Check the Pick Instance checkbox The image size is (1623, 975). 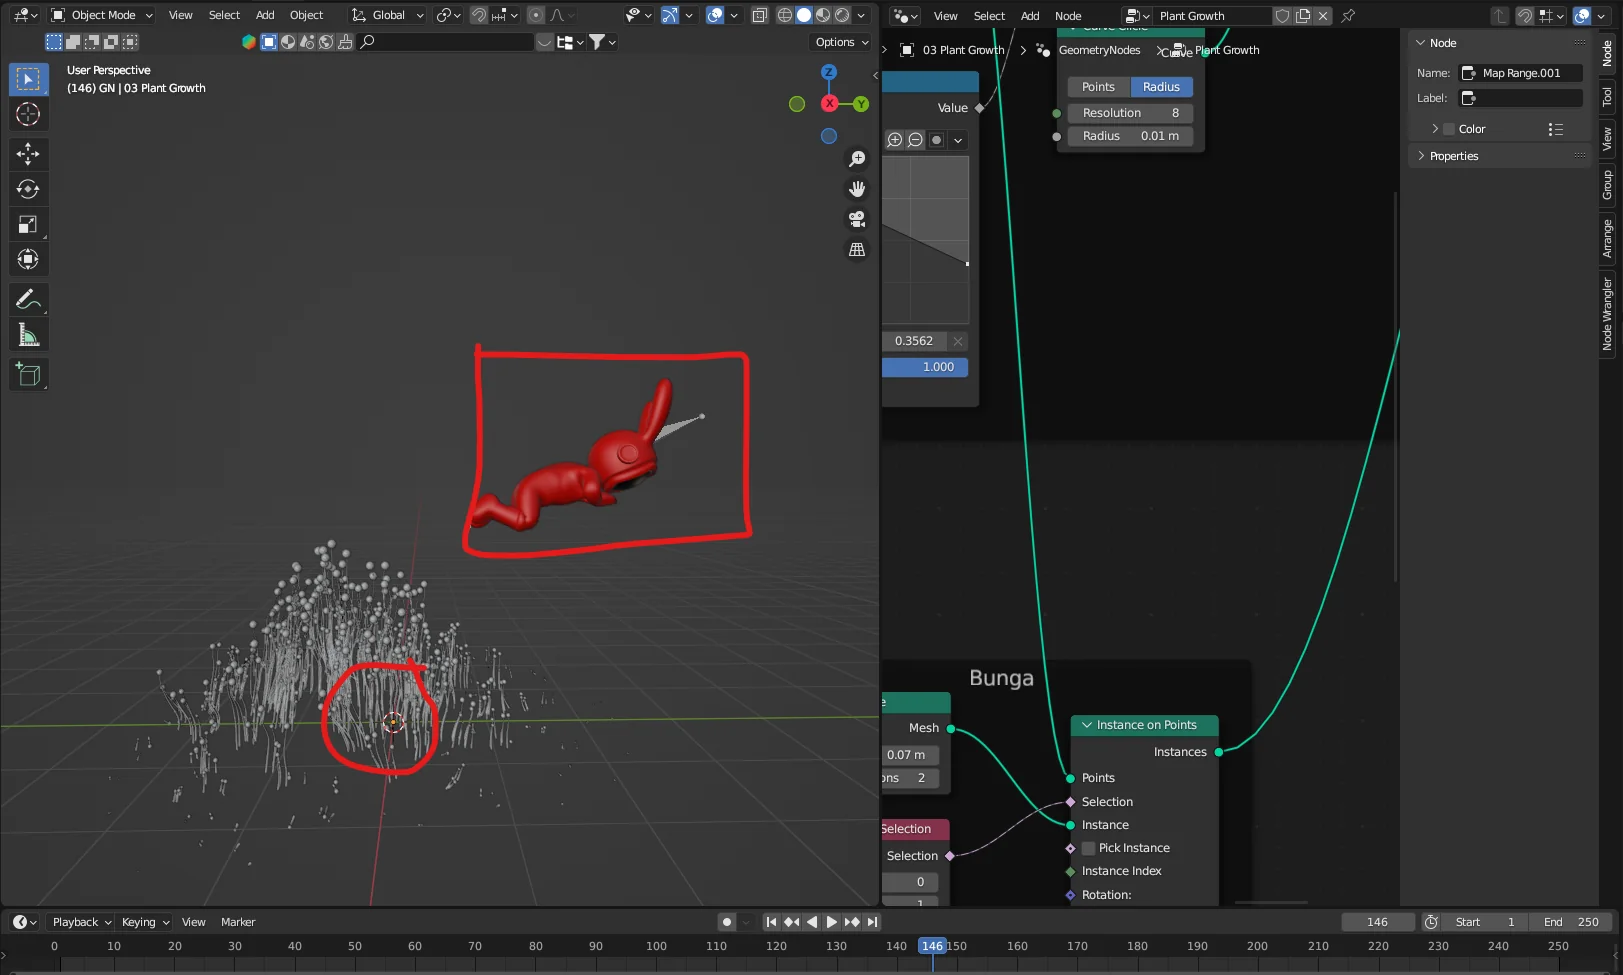click(x=1089, y=848)
